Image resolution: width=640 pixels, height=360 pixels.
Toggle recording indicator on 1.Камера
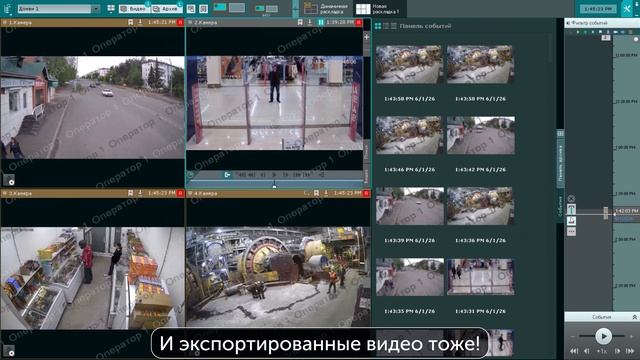click(x=180, y=22)
